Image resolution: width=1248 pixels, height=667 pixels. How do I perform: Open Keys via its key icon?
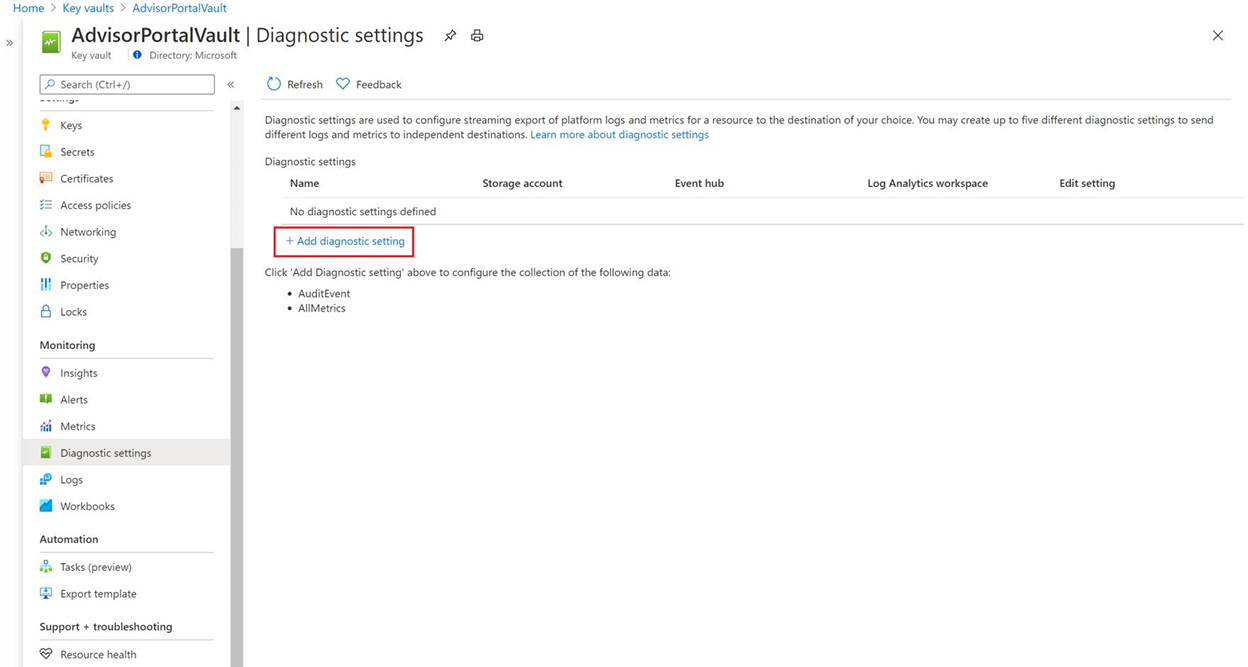coord(46,125)
